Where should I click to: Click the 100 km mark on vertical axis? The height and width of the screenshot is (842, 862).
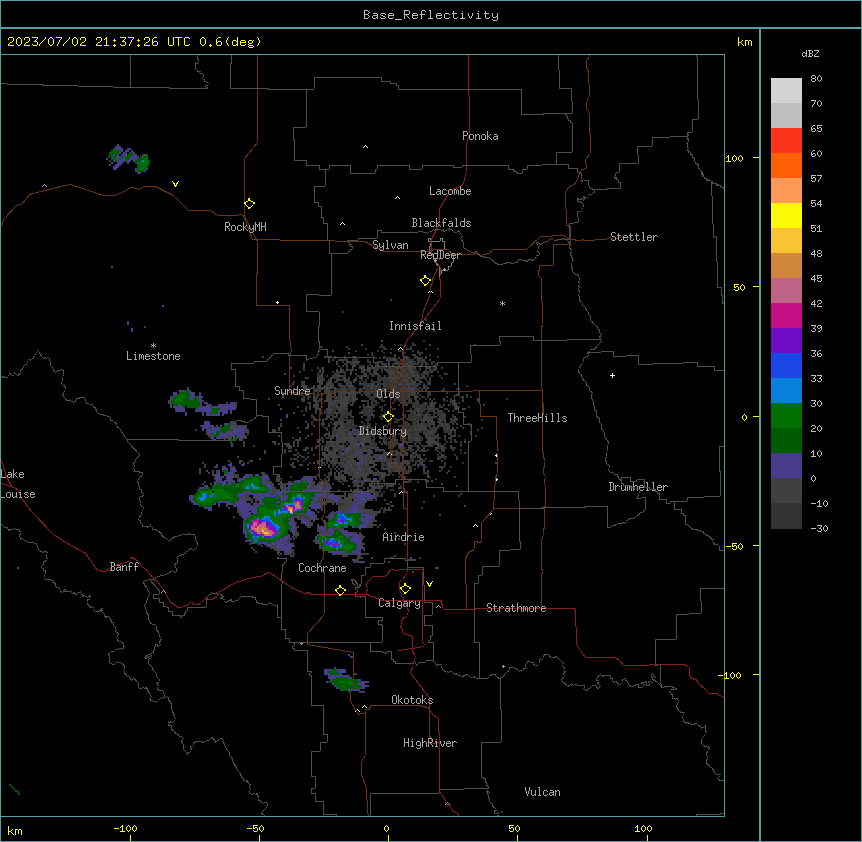734,158
